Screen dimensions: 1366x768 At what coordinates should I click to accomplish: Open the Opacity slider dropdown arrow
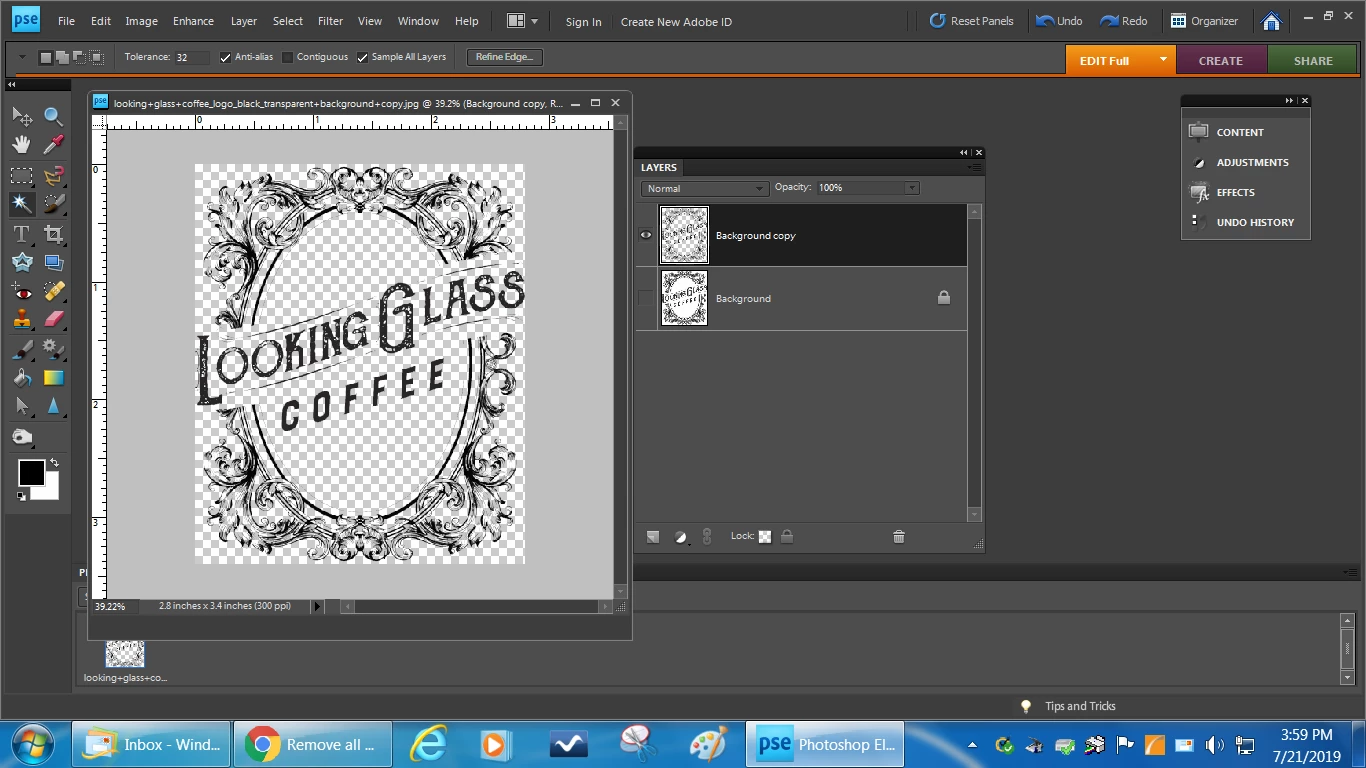(x=911, y=188)
